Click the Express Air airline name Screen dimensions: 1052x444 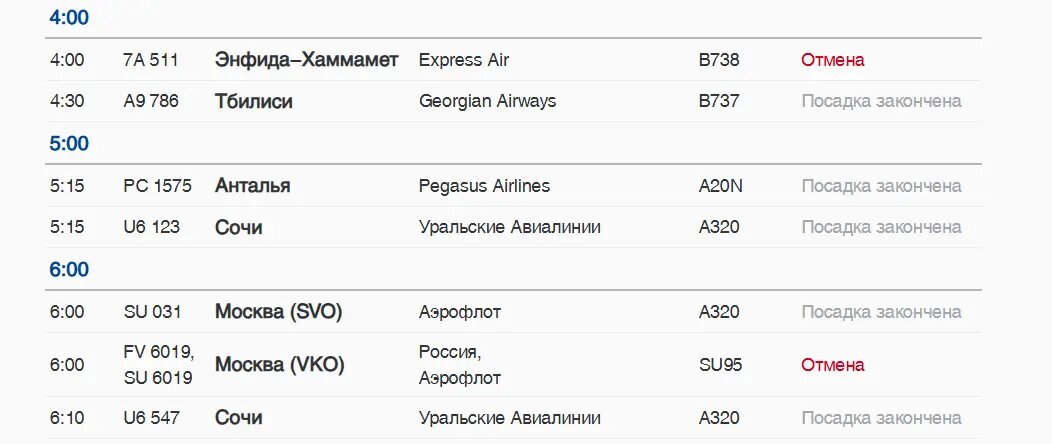pyautogui.click(x=464, y=60)
